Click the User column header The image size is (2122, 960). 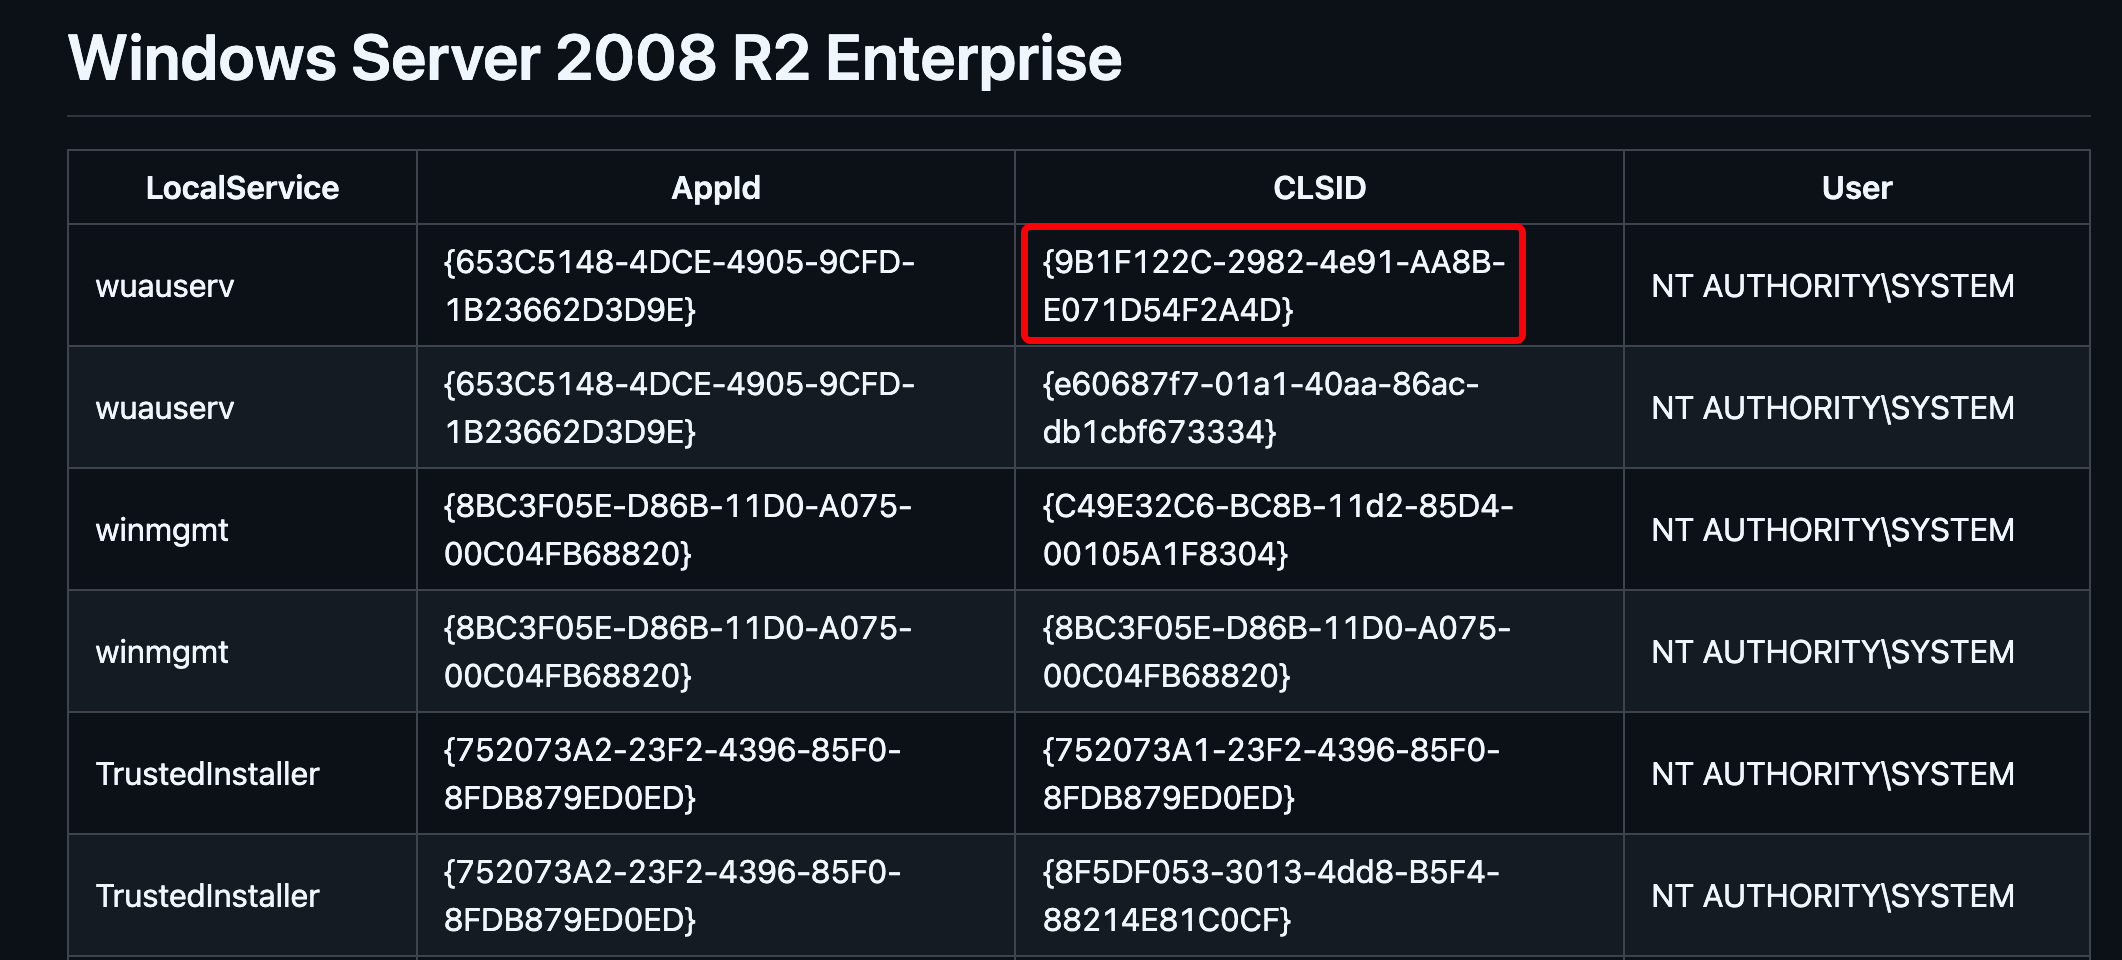pos(1856,188)
